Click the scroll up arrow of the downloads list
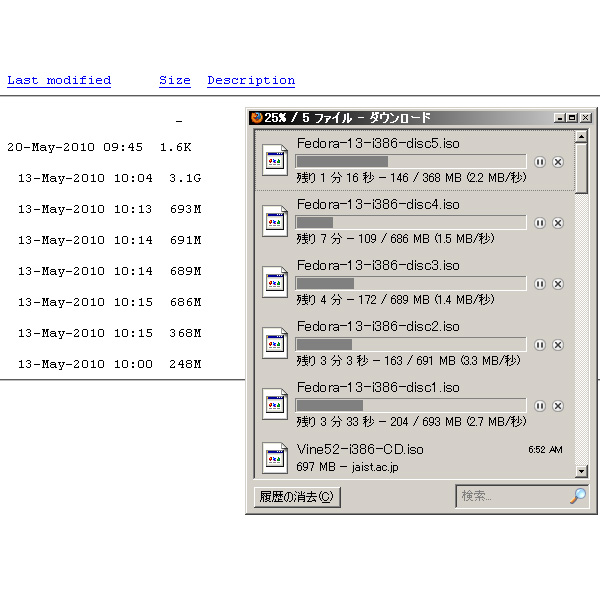600x600 pixels. [x=581, y=137]
